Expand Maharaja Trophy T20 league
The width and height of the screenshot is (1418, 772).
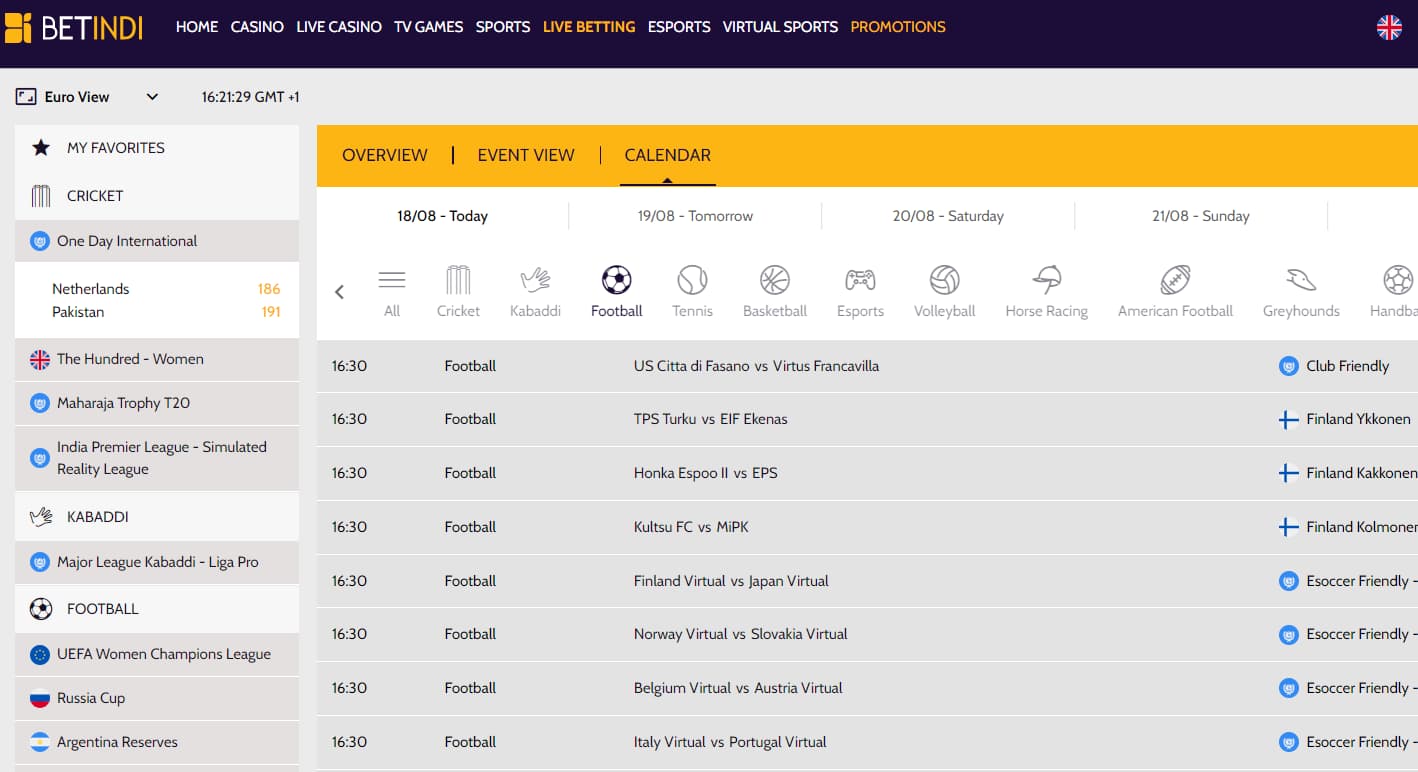pos(157,403)
